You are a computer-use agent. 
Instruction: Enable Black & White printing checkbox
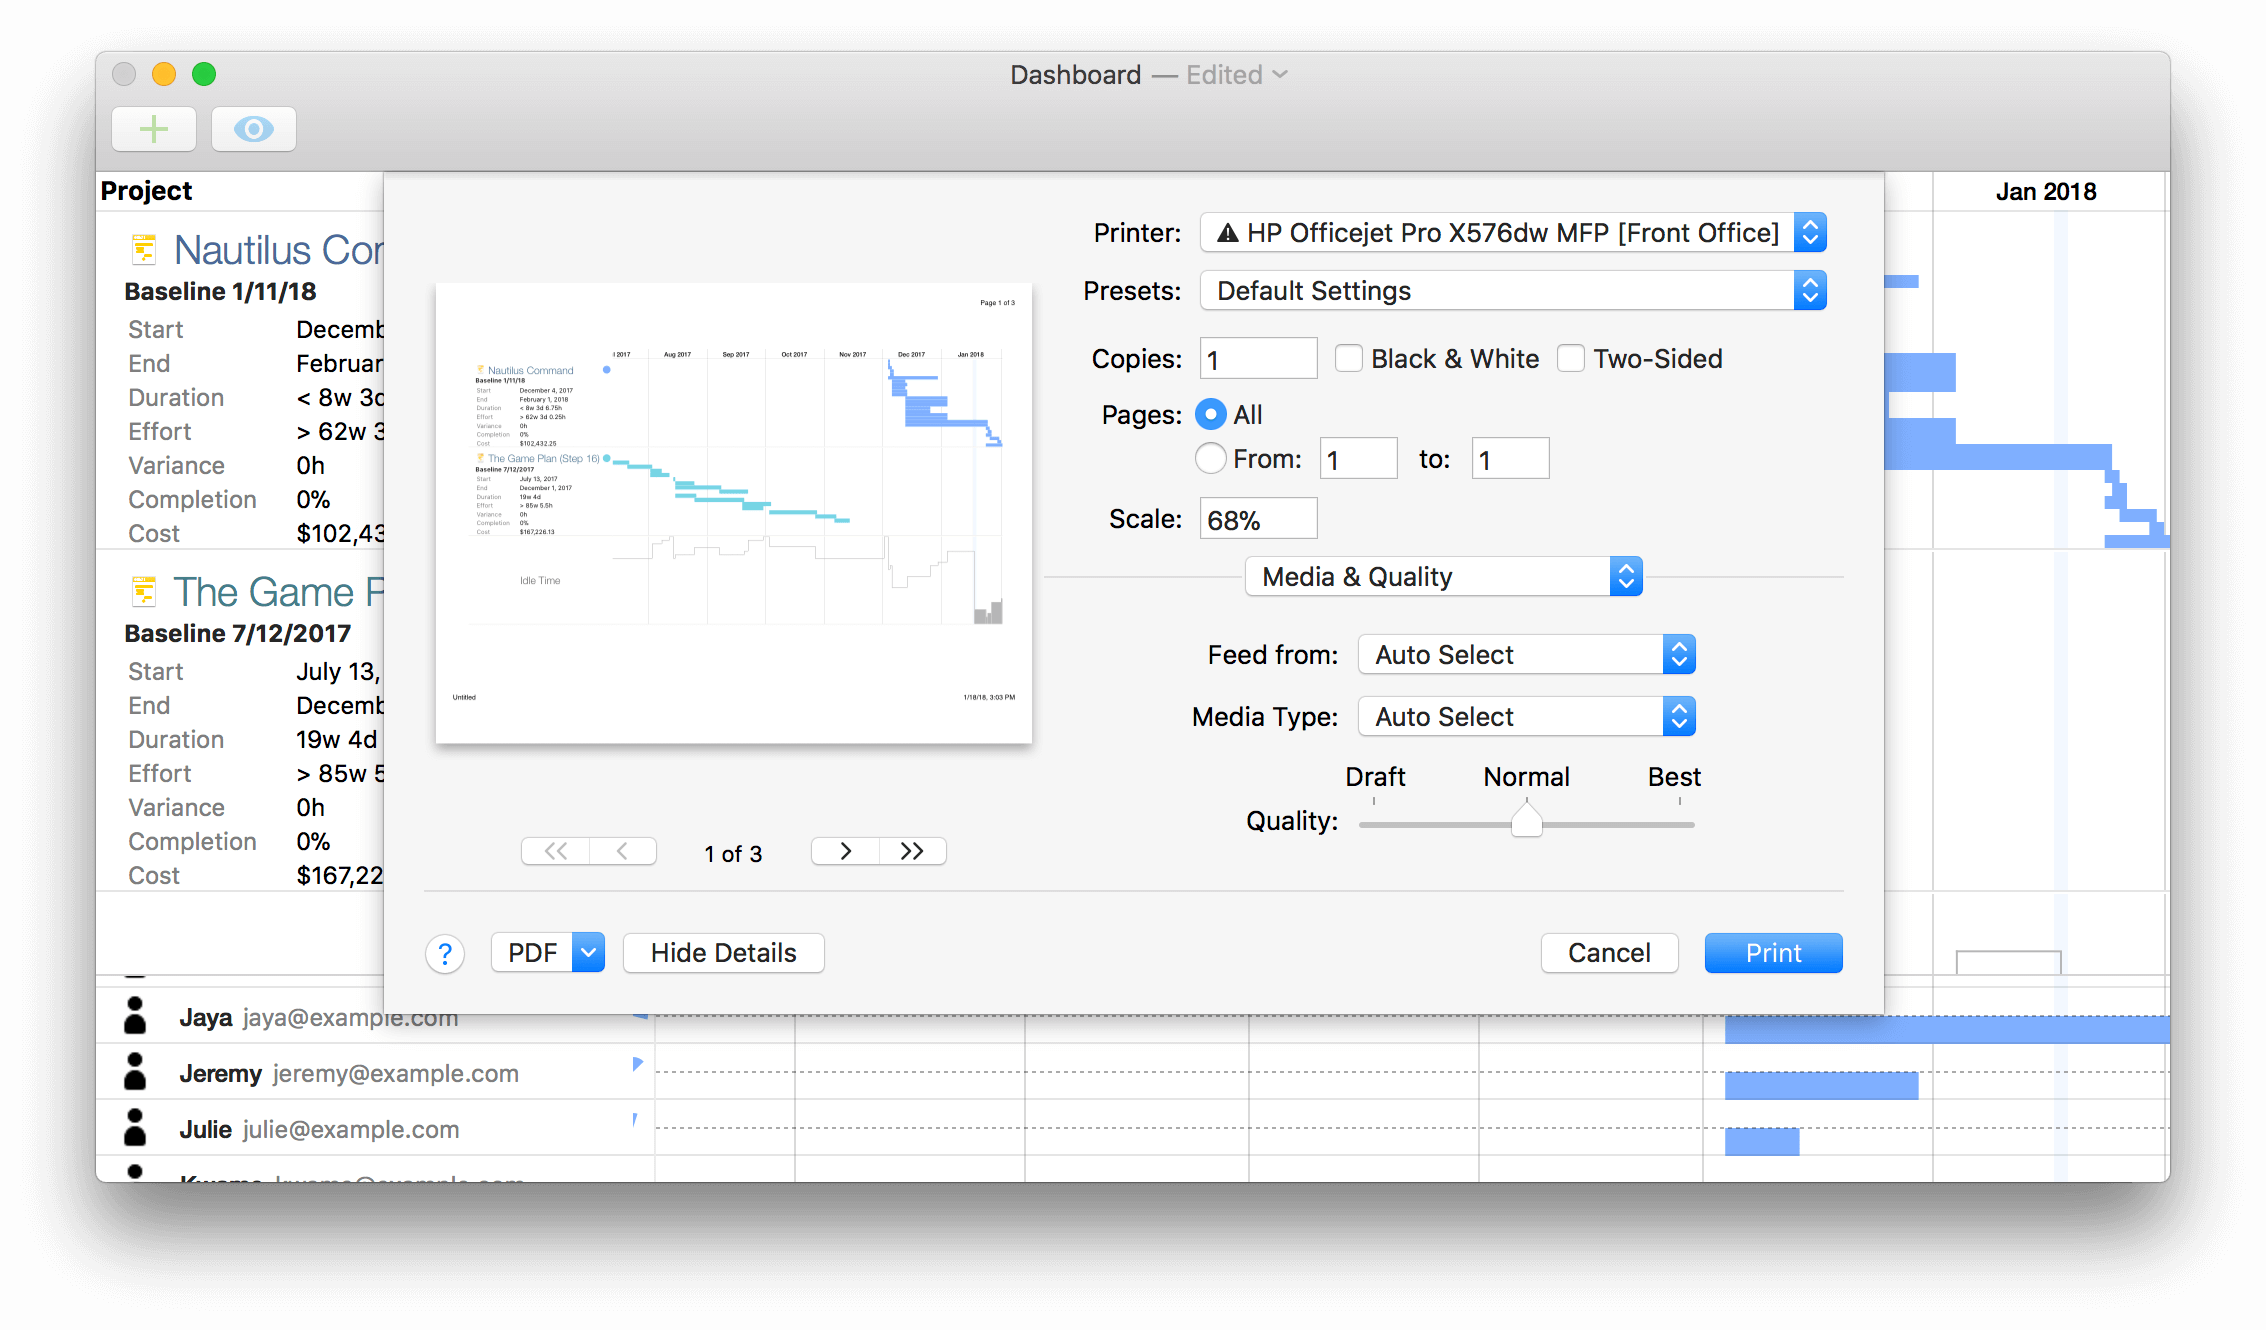coord(1348,356)
